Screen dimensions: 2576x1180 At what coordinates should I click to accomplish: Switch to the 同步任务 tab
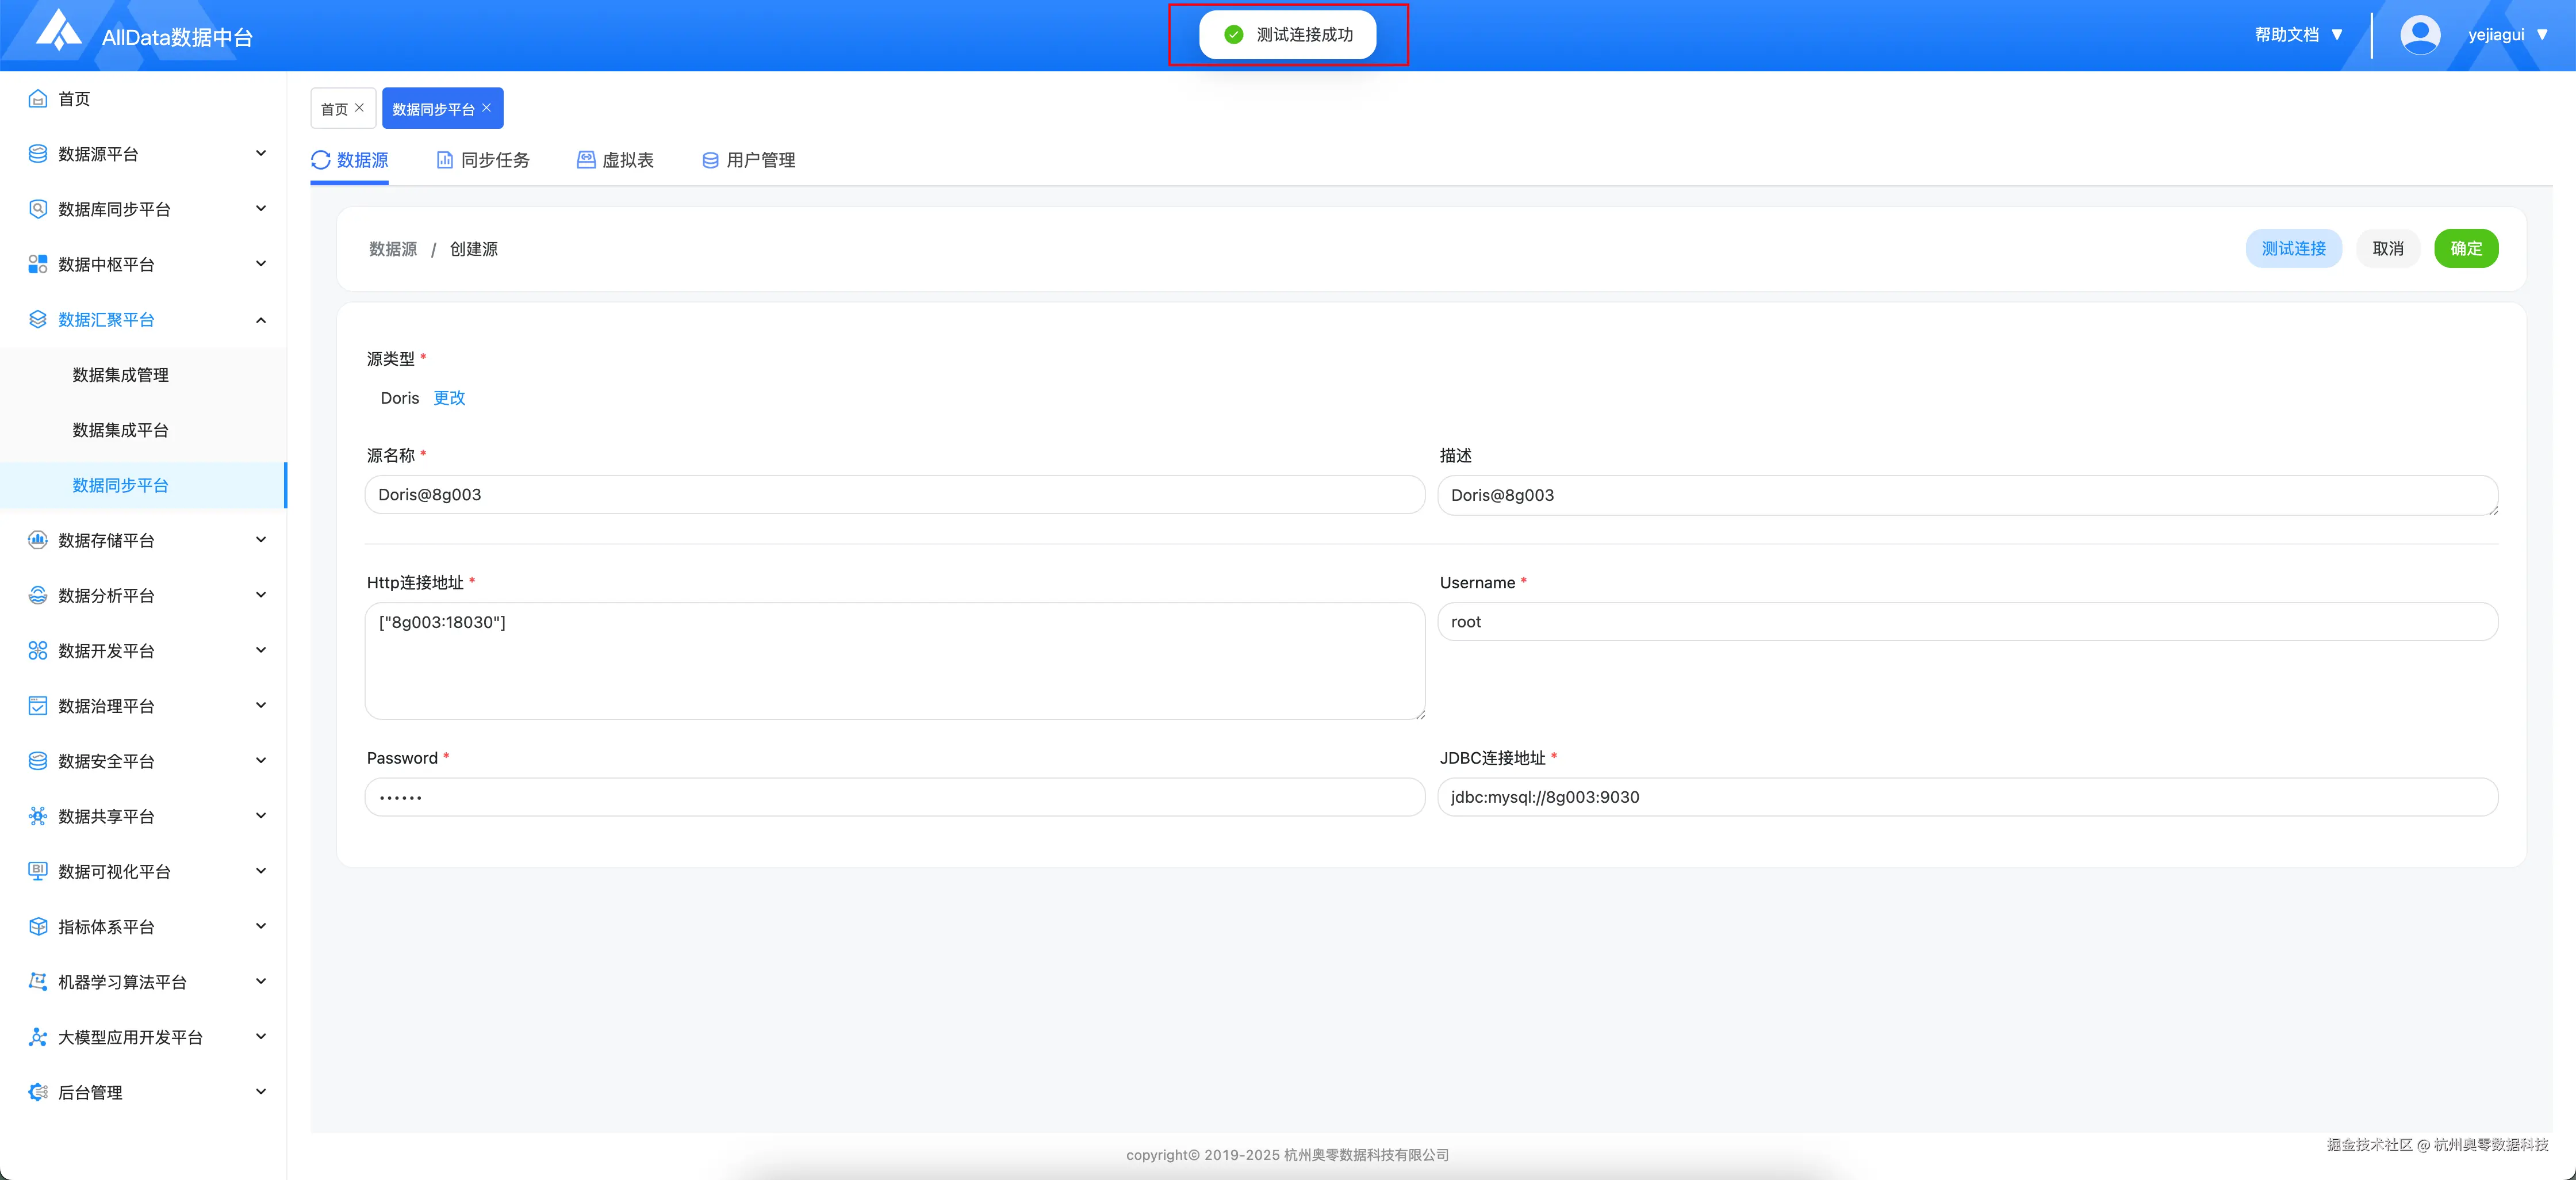[x=484, y=160]
